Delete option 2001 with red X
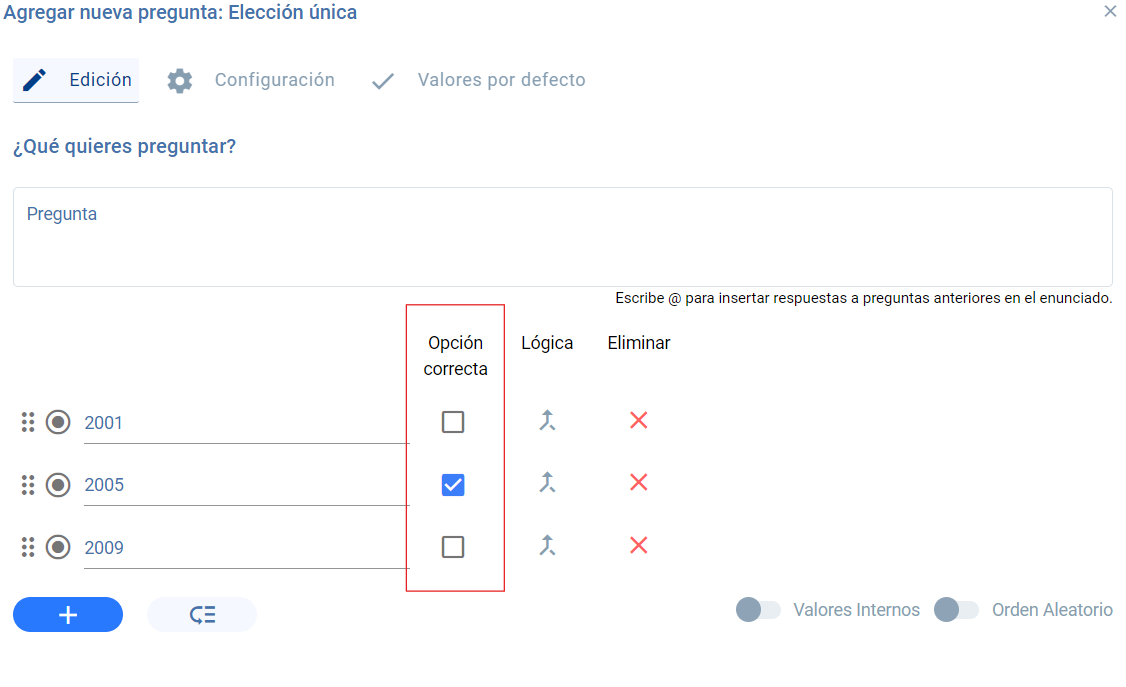The width and height of the screenshot is (1126, 687). (638, 421)
